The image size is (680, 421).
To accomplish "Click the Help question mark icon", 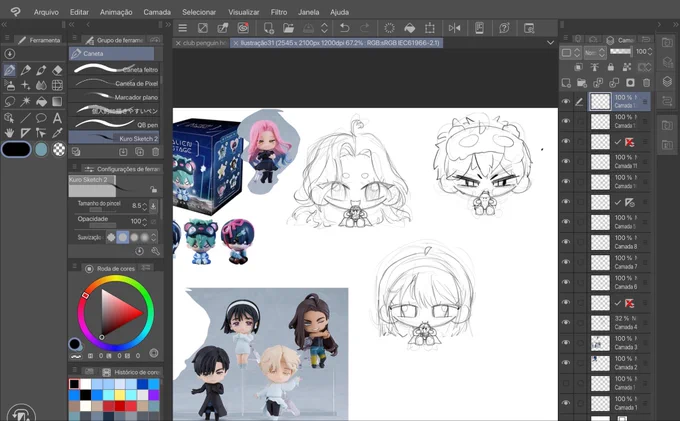I will coord(504,28).
